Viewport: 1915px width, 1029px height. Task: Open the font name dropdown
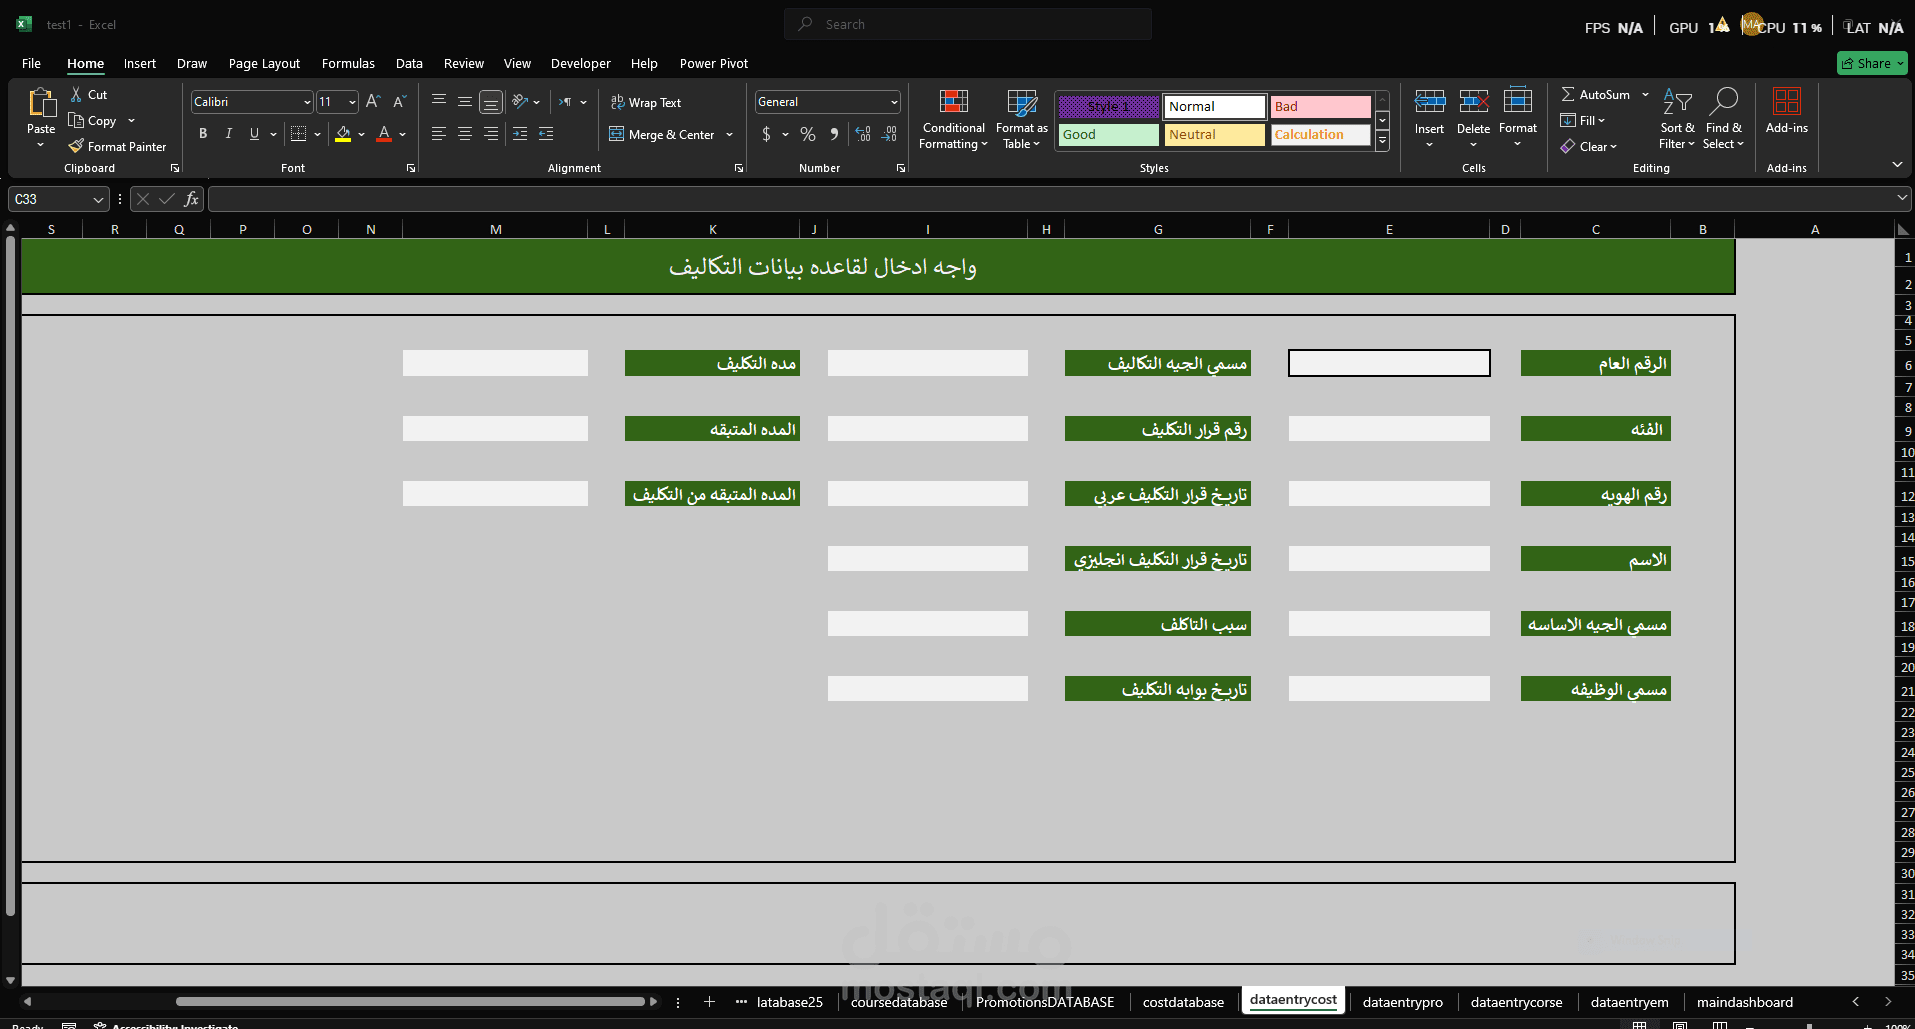pos(307,102)
